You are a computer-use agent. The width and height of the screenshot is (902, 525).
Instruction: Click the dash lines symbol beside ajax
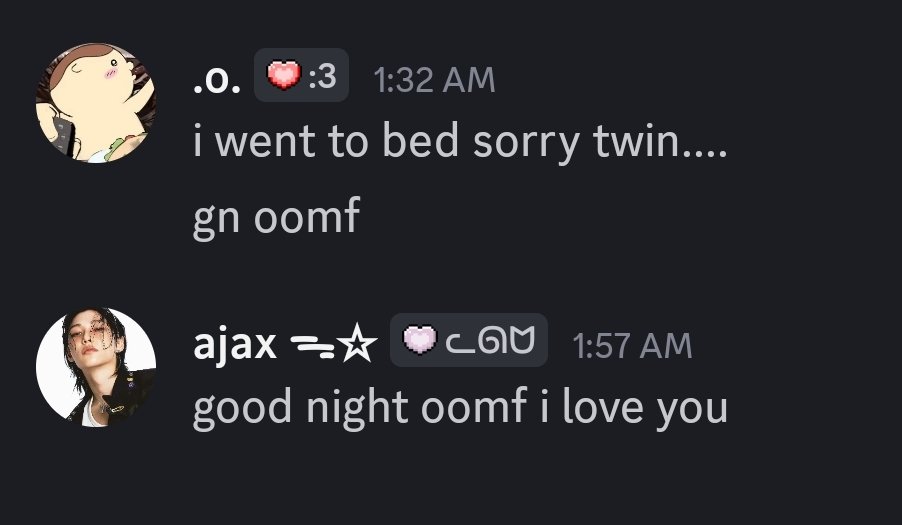312,346
